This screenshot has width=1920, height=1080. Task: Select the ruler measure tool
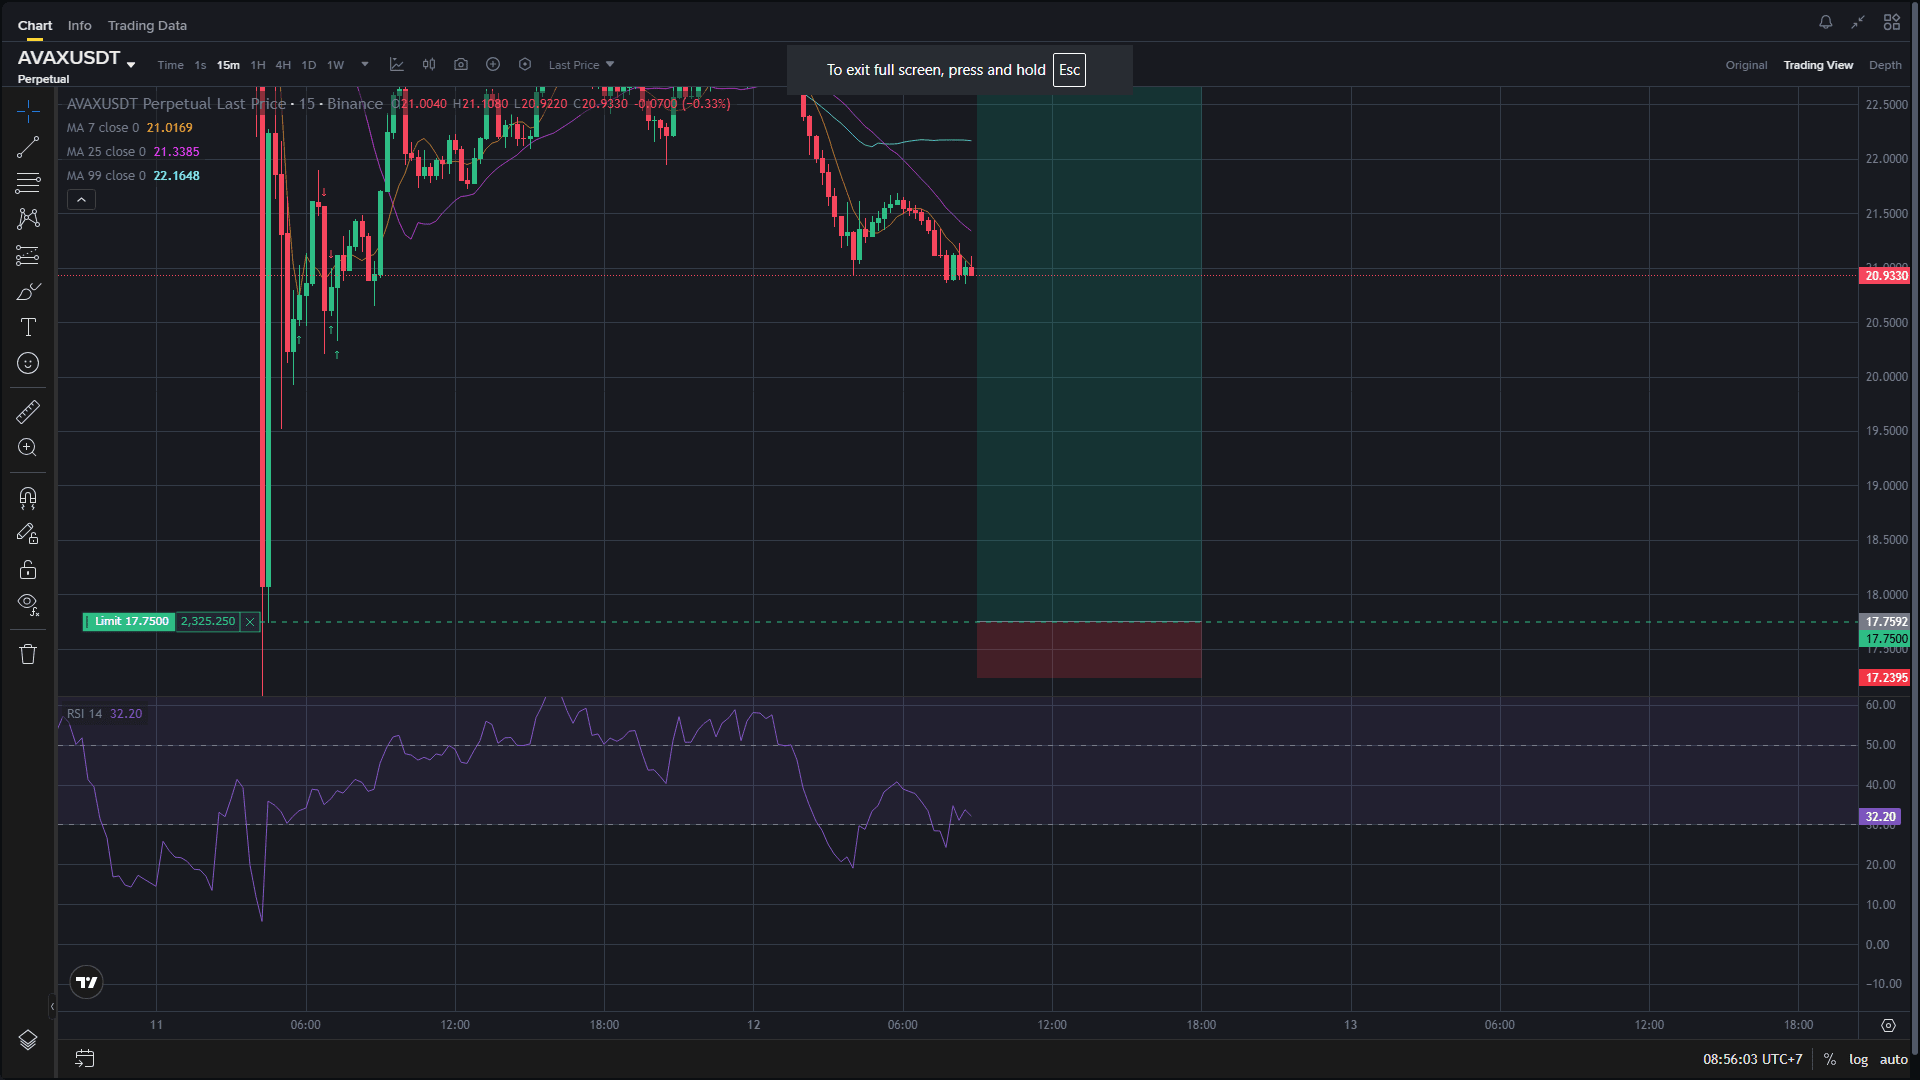[x=28, y=412]
